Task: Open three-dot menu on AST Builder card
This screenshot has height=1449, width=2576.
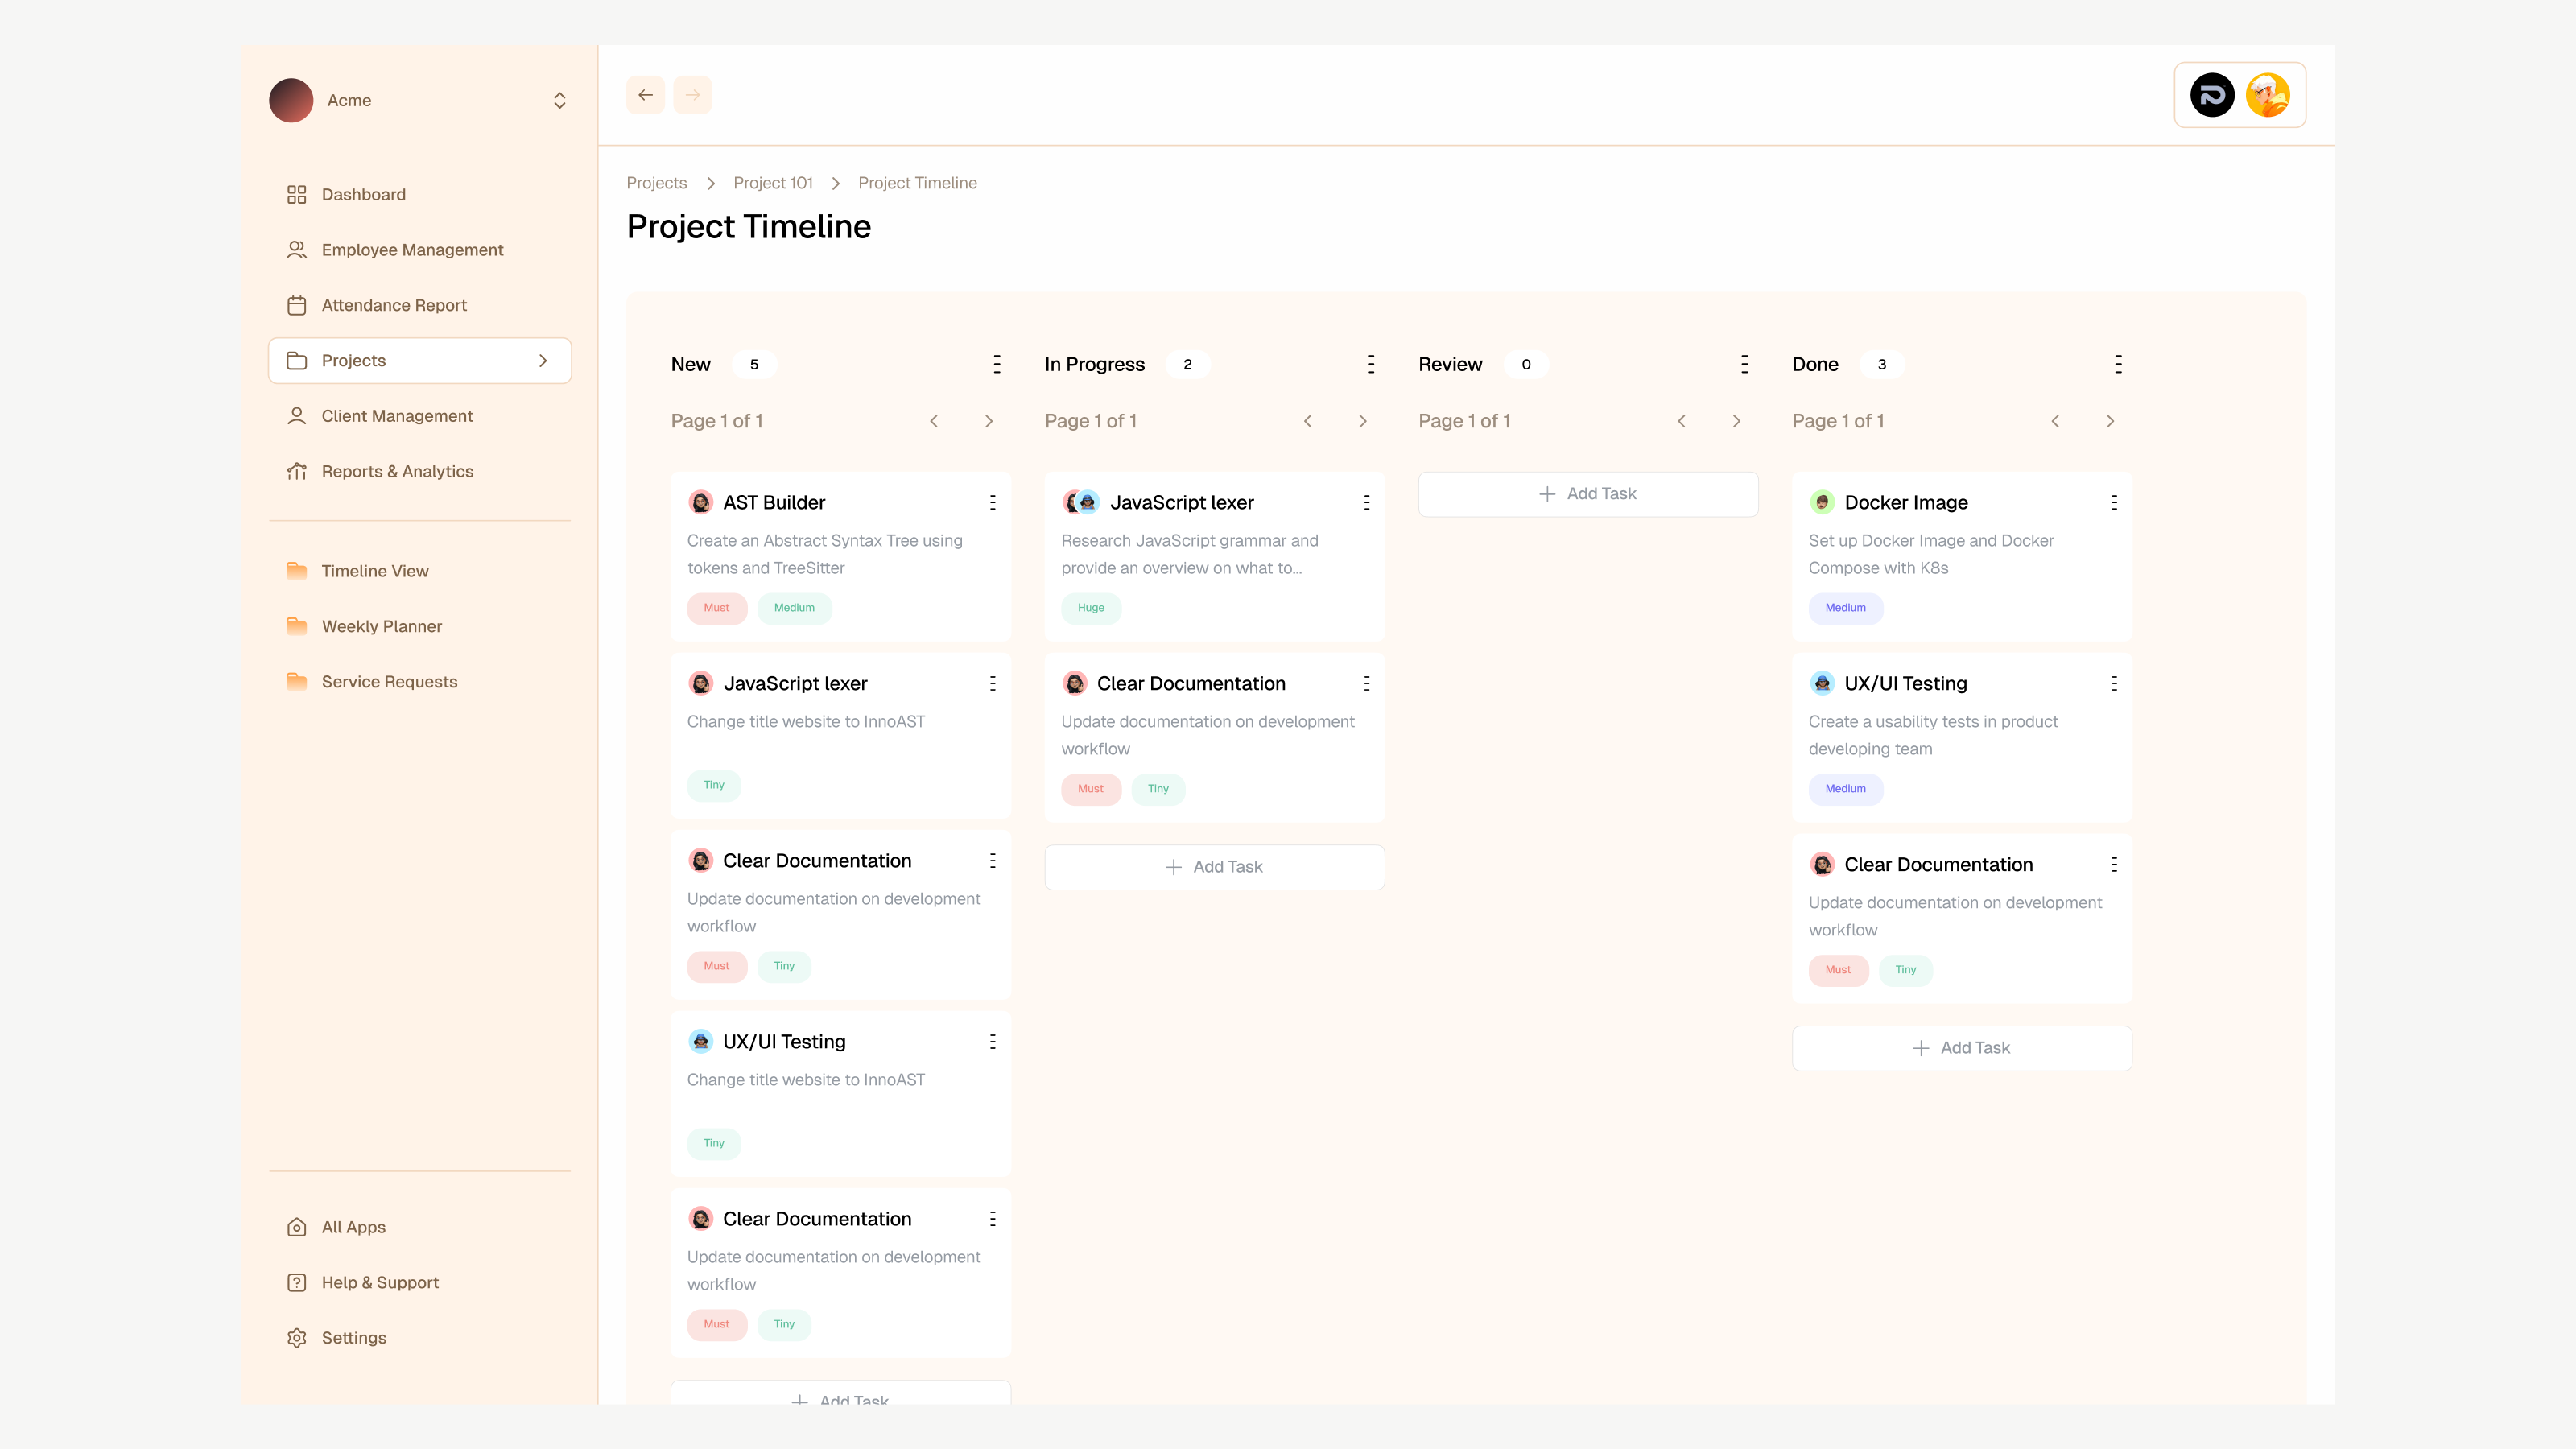Action: pyautogui.click(x=992, y=502)
